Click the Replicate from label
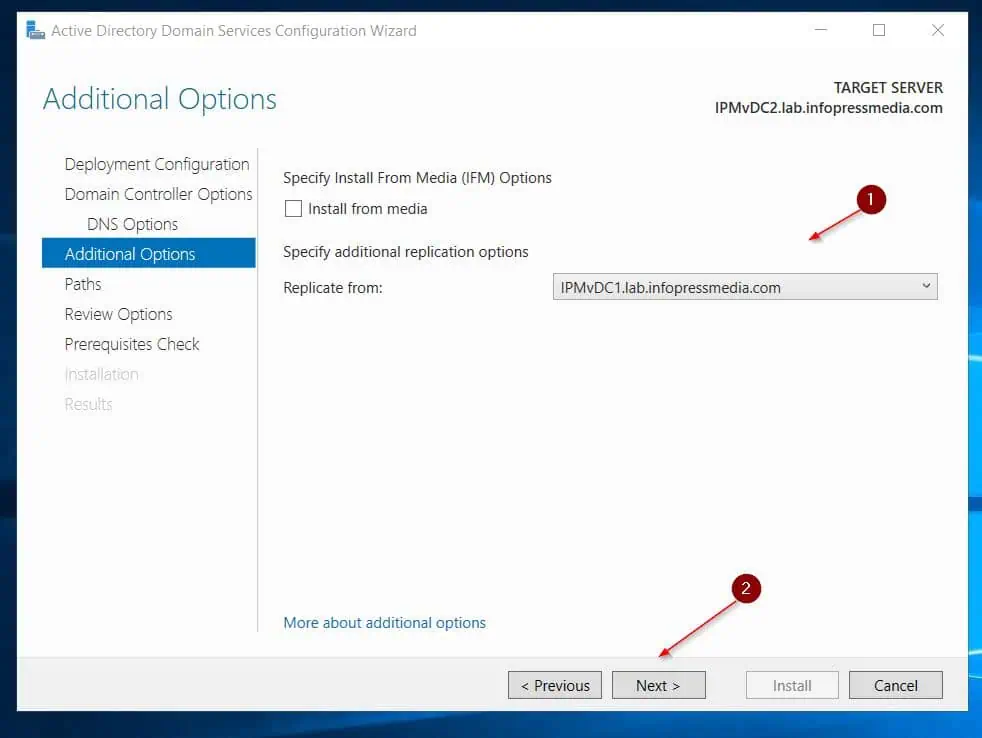The height and width of the screenshot is (738, 982). [333, 288]
